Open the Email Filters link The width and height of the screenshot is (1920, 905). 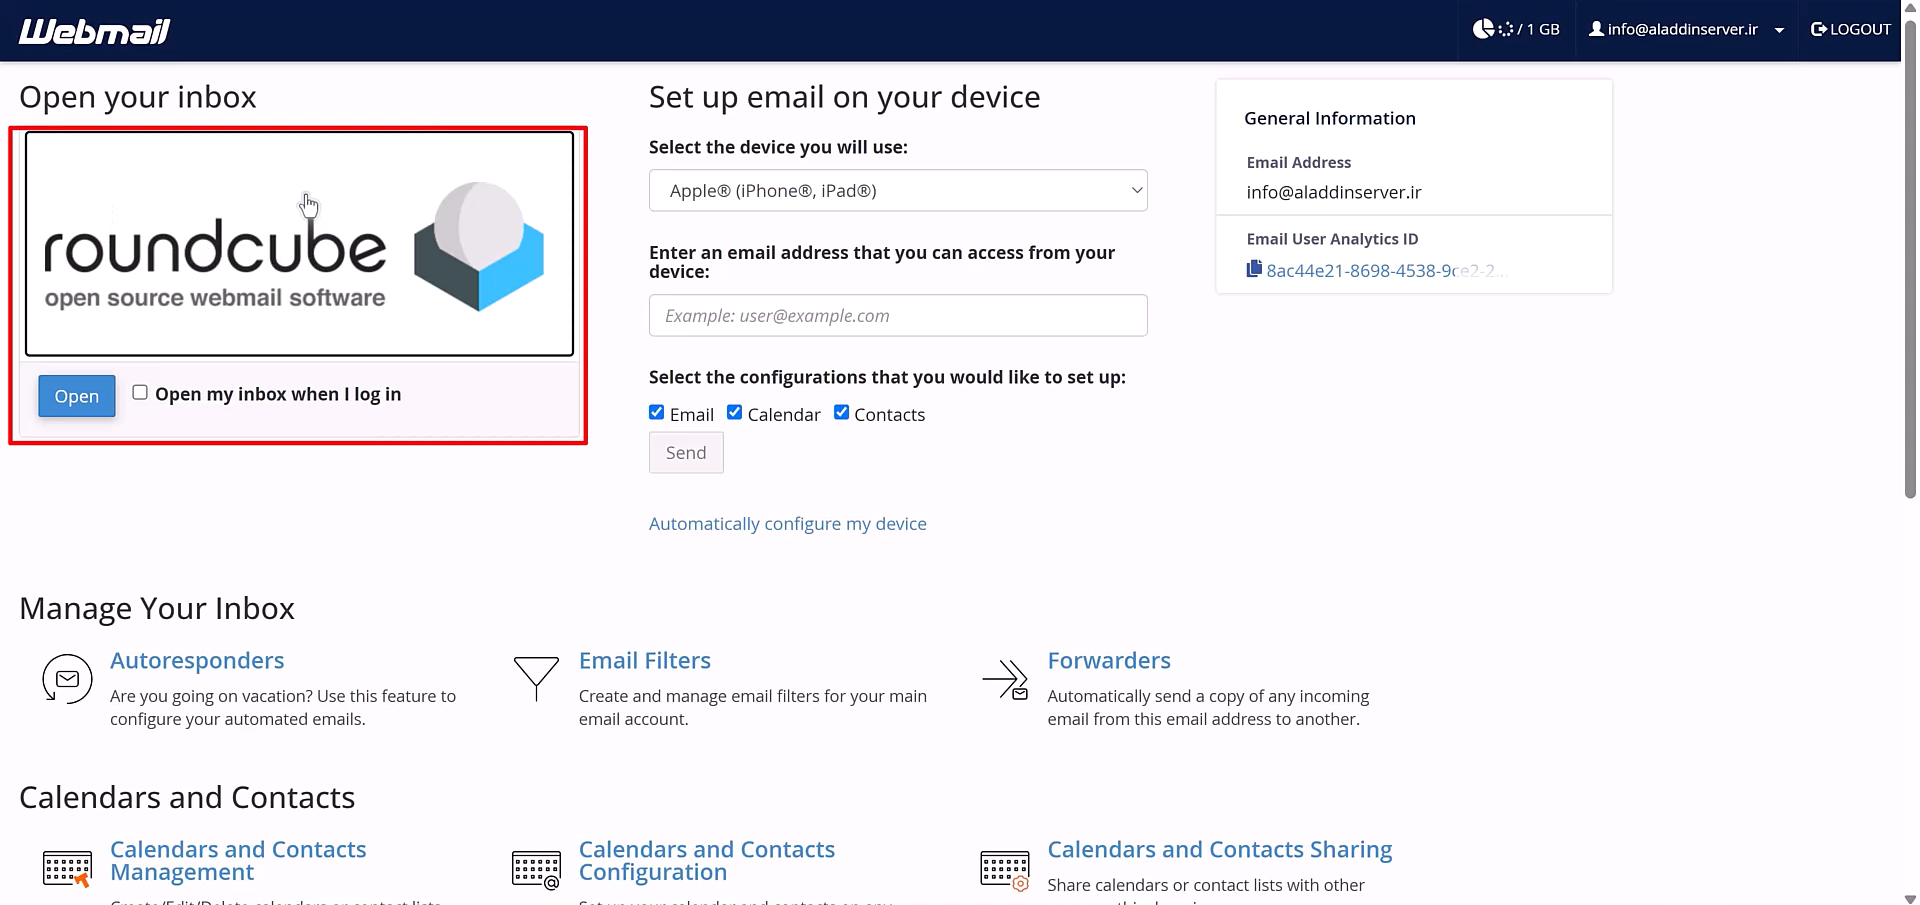point(645,661)
